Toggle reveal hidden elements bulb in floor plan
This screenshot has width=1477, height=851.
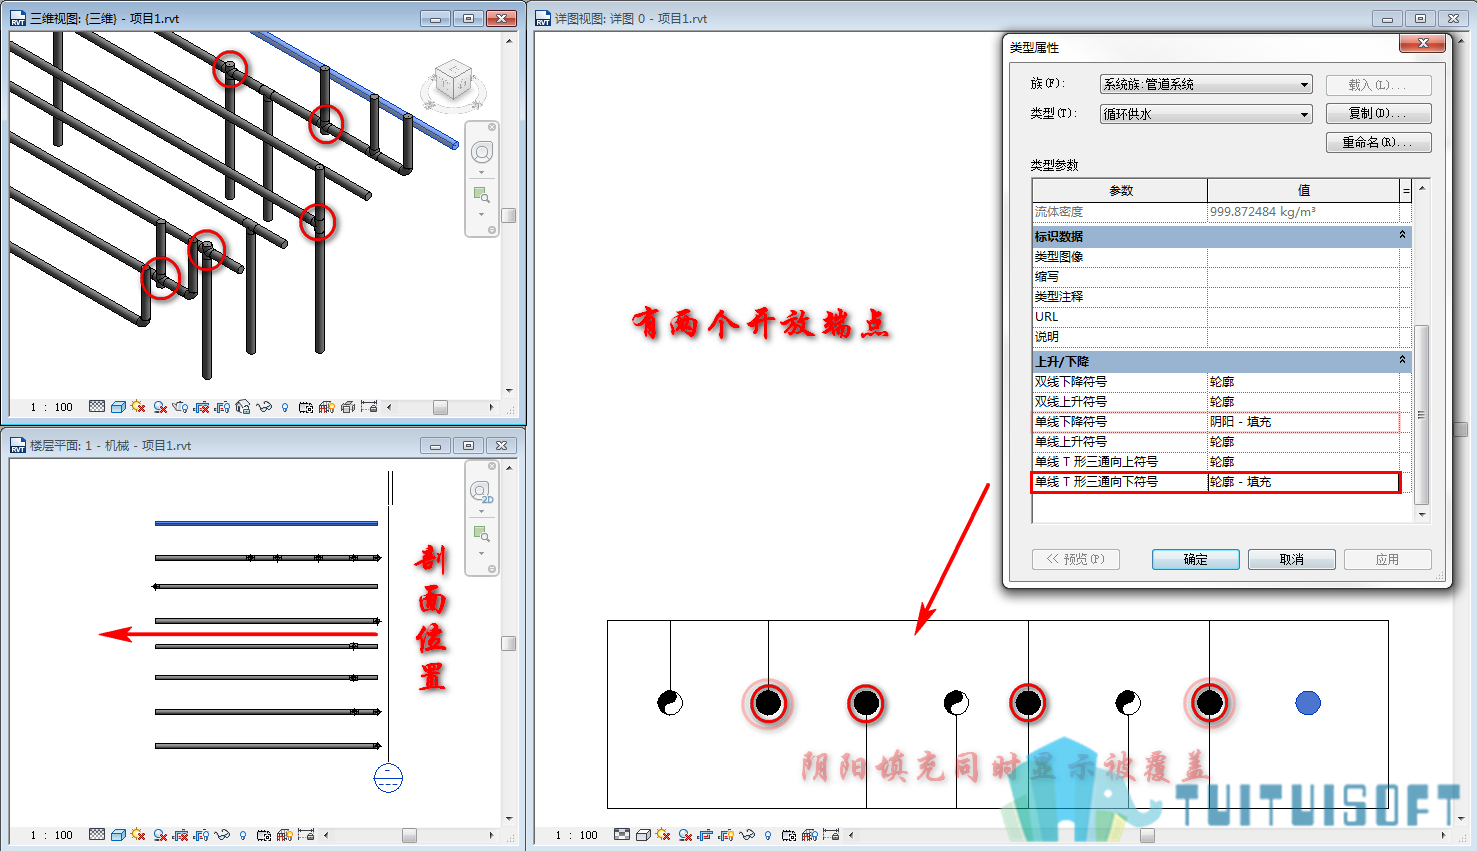pos(243,834)
